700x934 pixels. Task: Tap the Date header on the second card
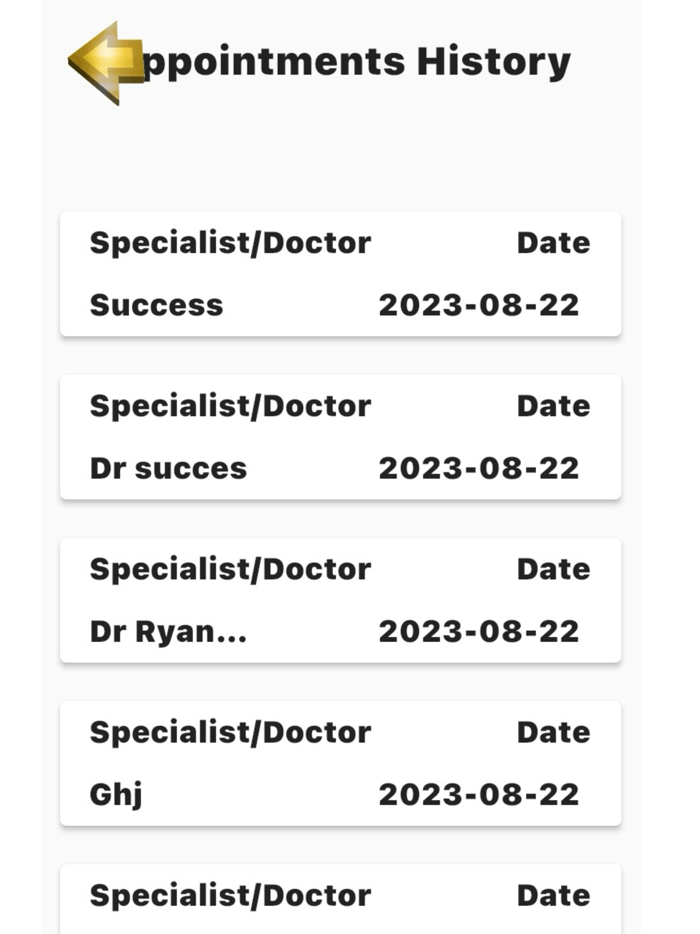(554, 405)
